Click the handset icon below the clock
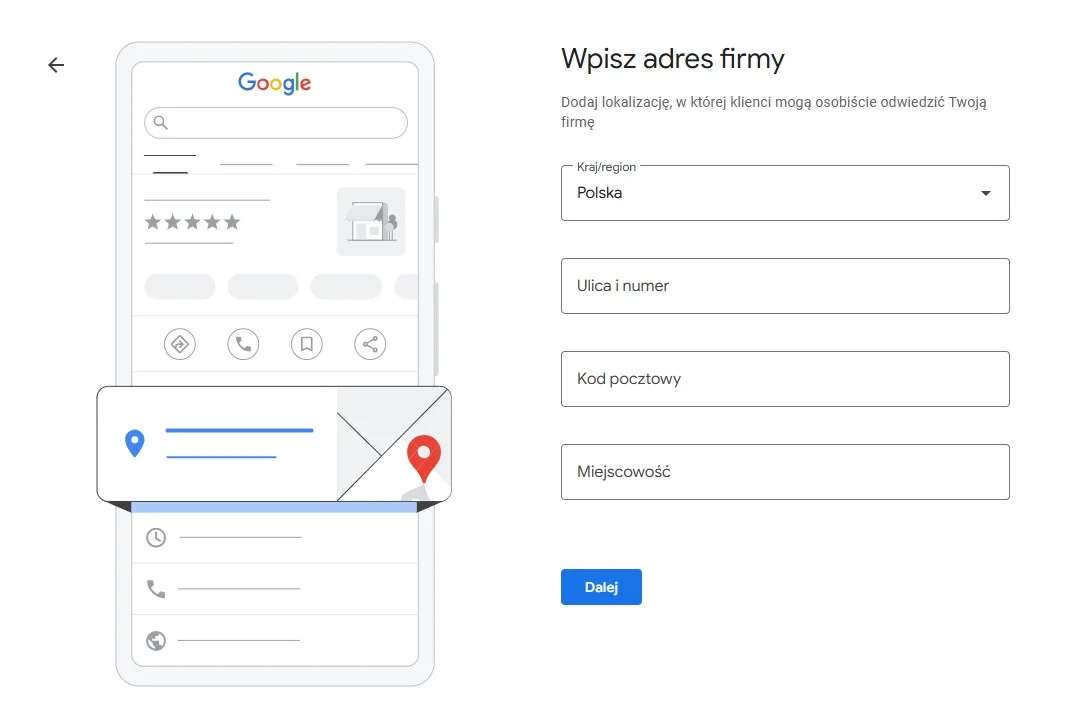This screenshot has width=1076, height=716. click(156, 589)
